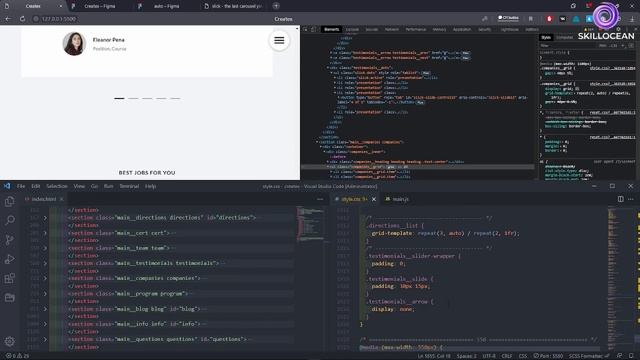Click the Ln Col indicator in status bar
Image resolution: width=640 pixels, height=360 pixels.
coord(433,356)
